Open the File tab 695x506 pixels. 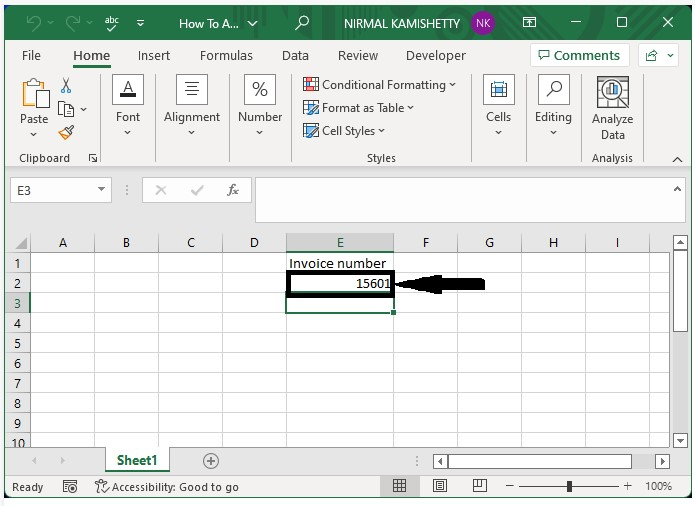coord(31,55)
